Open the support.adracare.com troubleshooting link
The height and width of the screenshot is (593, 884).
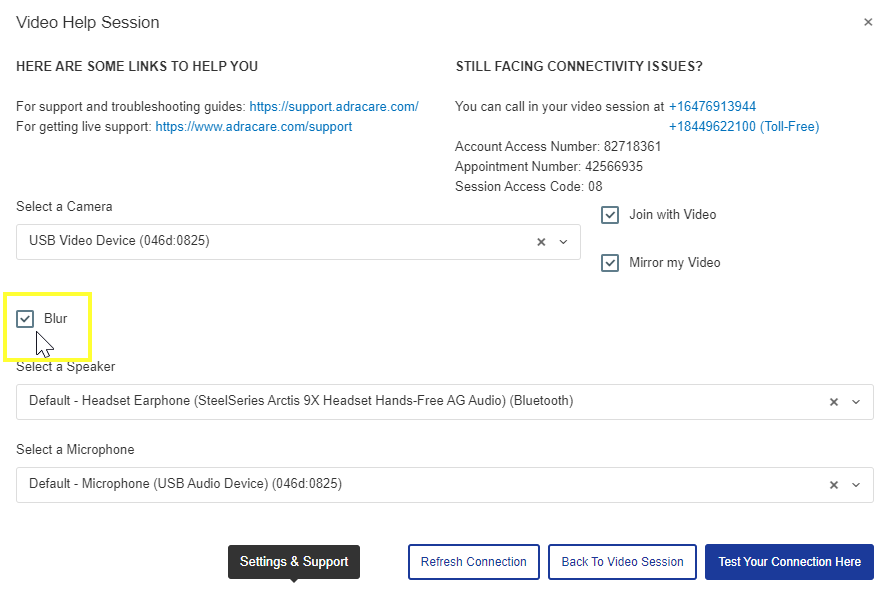click(334, 107)
